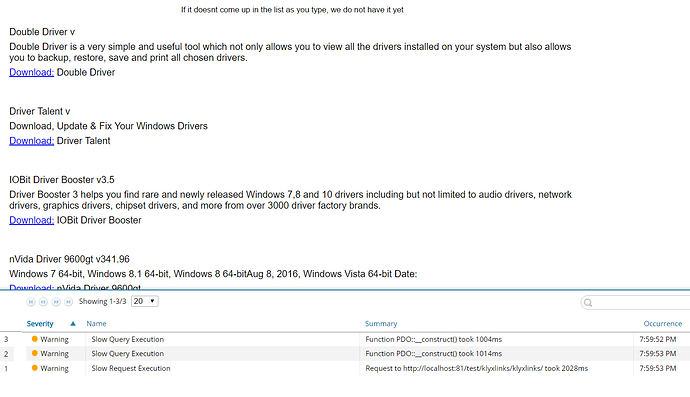Sort events by Severity column
The image size is (690, 397).
click(x=40, y=323)
